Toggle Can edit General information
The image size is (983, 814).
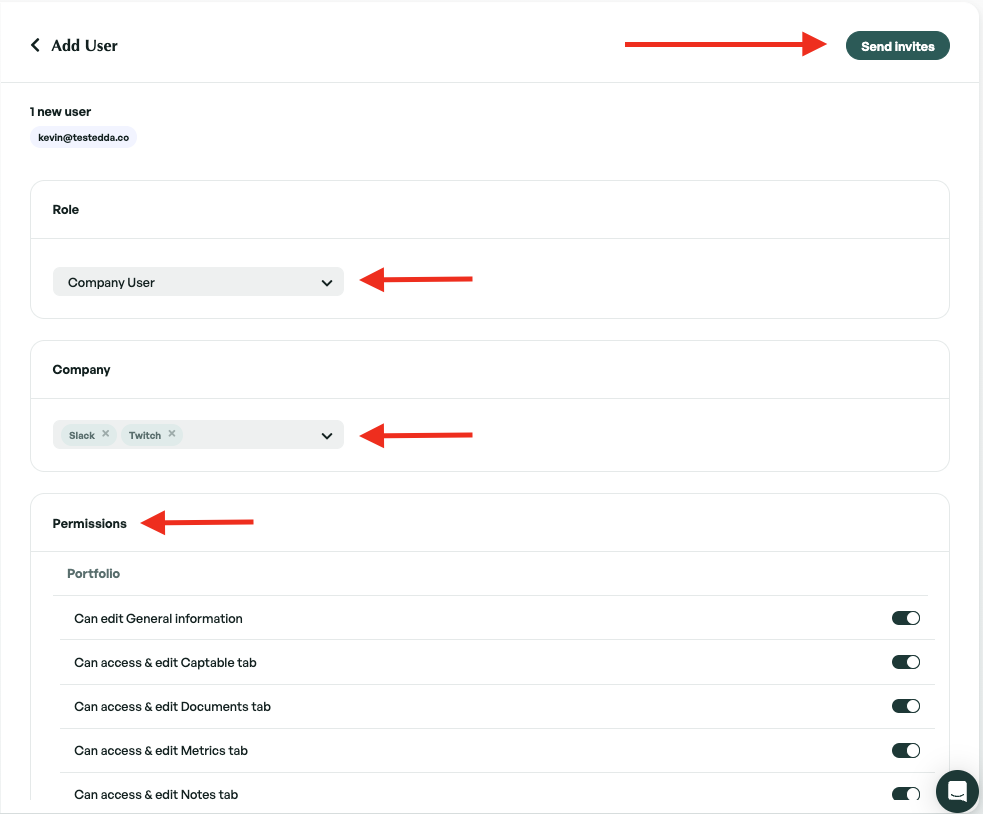[x=905, y=618]
